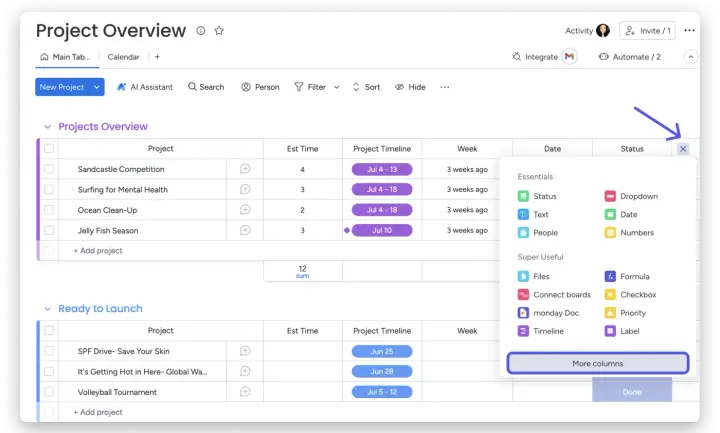
Task: Check the SPF Drive- Save Your Skin row
Action: tap(49, 351)
